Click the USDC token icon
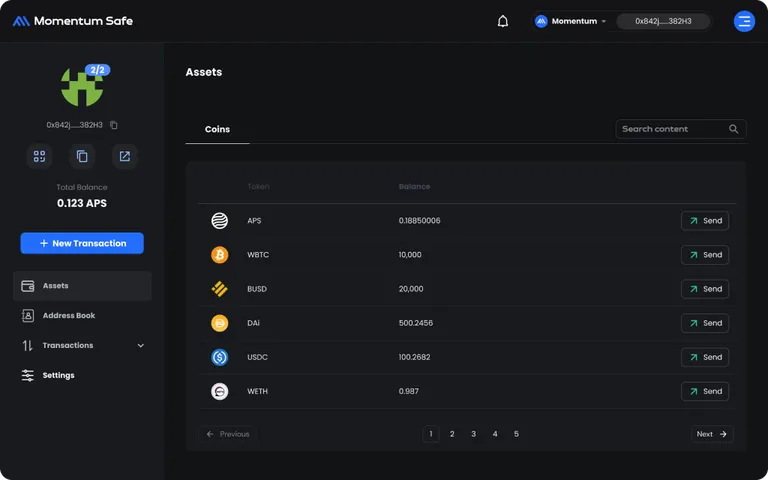768x480 pixels. [x=219, y=357]
